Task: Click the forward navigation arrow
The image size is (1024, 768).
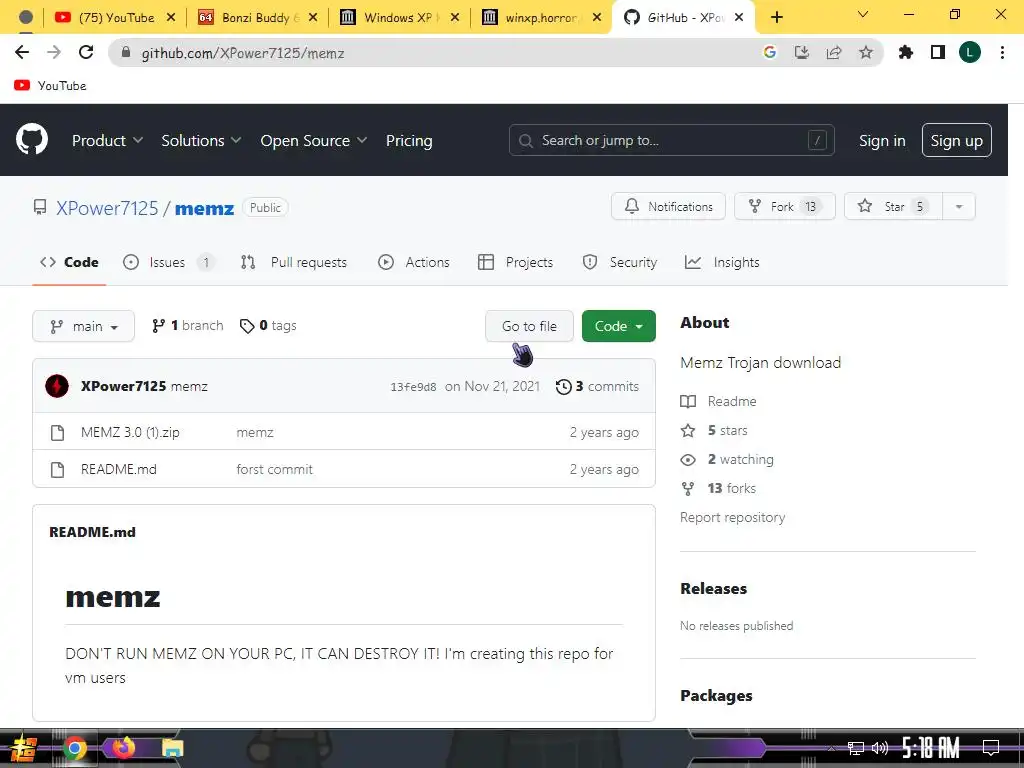Action: (x=54, y=52)
